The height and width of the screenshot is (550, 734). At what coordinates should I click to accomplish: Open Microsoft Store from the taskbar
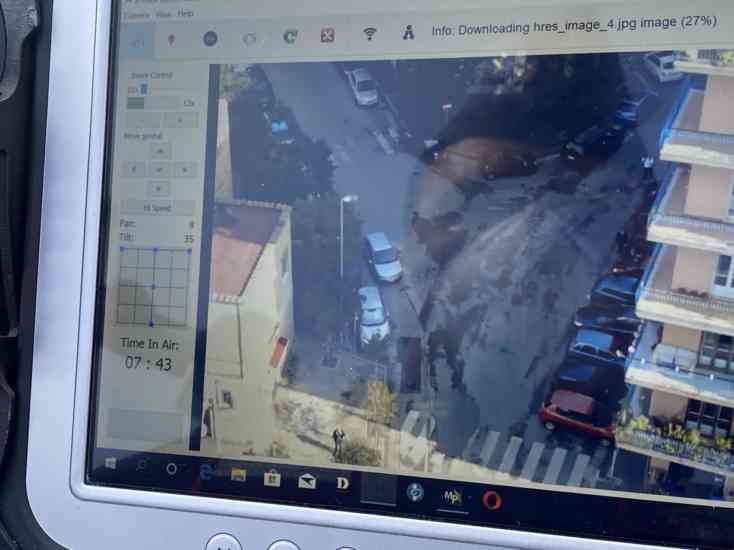pyautogui.click(x=272, y=478)
